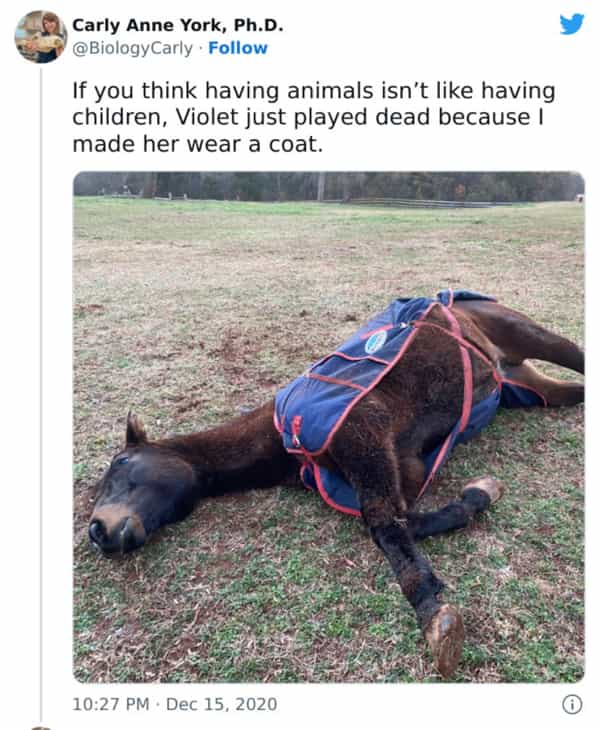This screenshot has width=600, height=730.
Task: Open the 10:27 PM timestamp
Action: click(111, 704)
